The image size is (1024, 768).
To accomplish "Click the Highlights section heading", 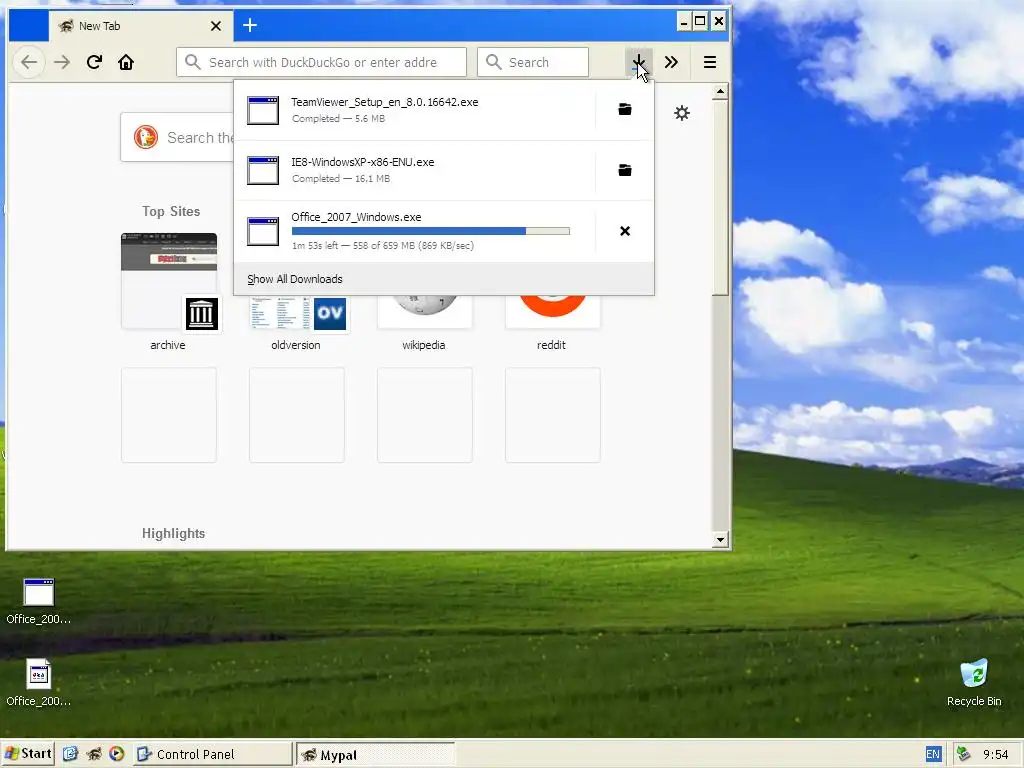I will [x=174, y=533].
